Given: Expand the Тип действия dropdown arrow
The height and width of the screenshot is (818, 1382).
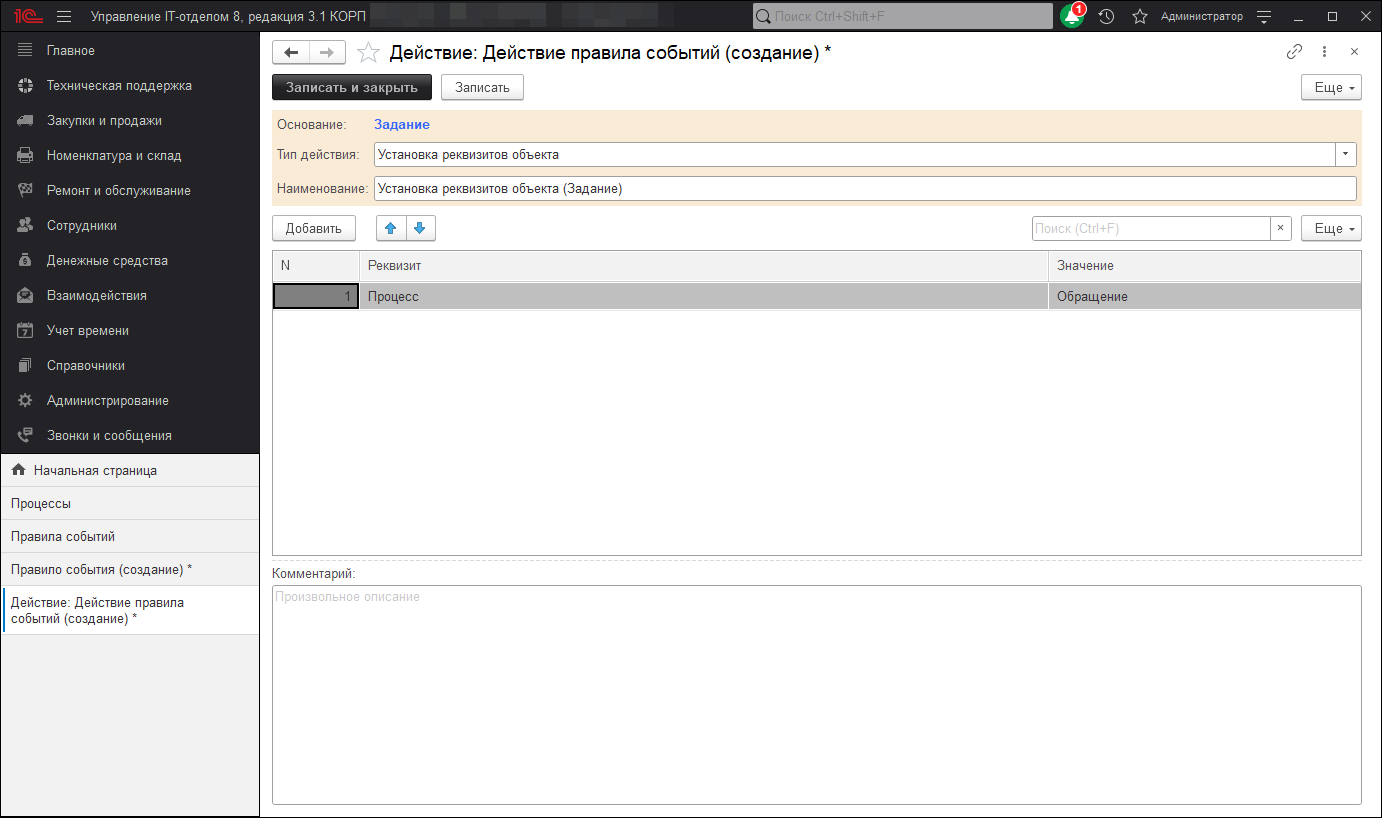Looking at the screenshot, I should pos(1346,154).
